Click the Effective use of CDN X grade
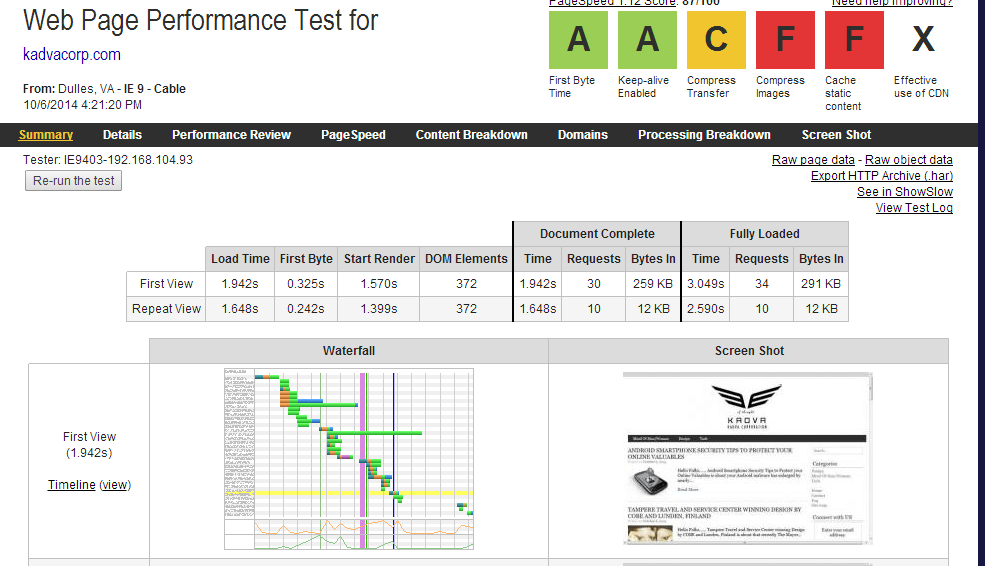 [x=923, y=40]
